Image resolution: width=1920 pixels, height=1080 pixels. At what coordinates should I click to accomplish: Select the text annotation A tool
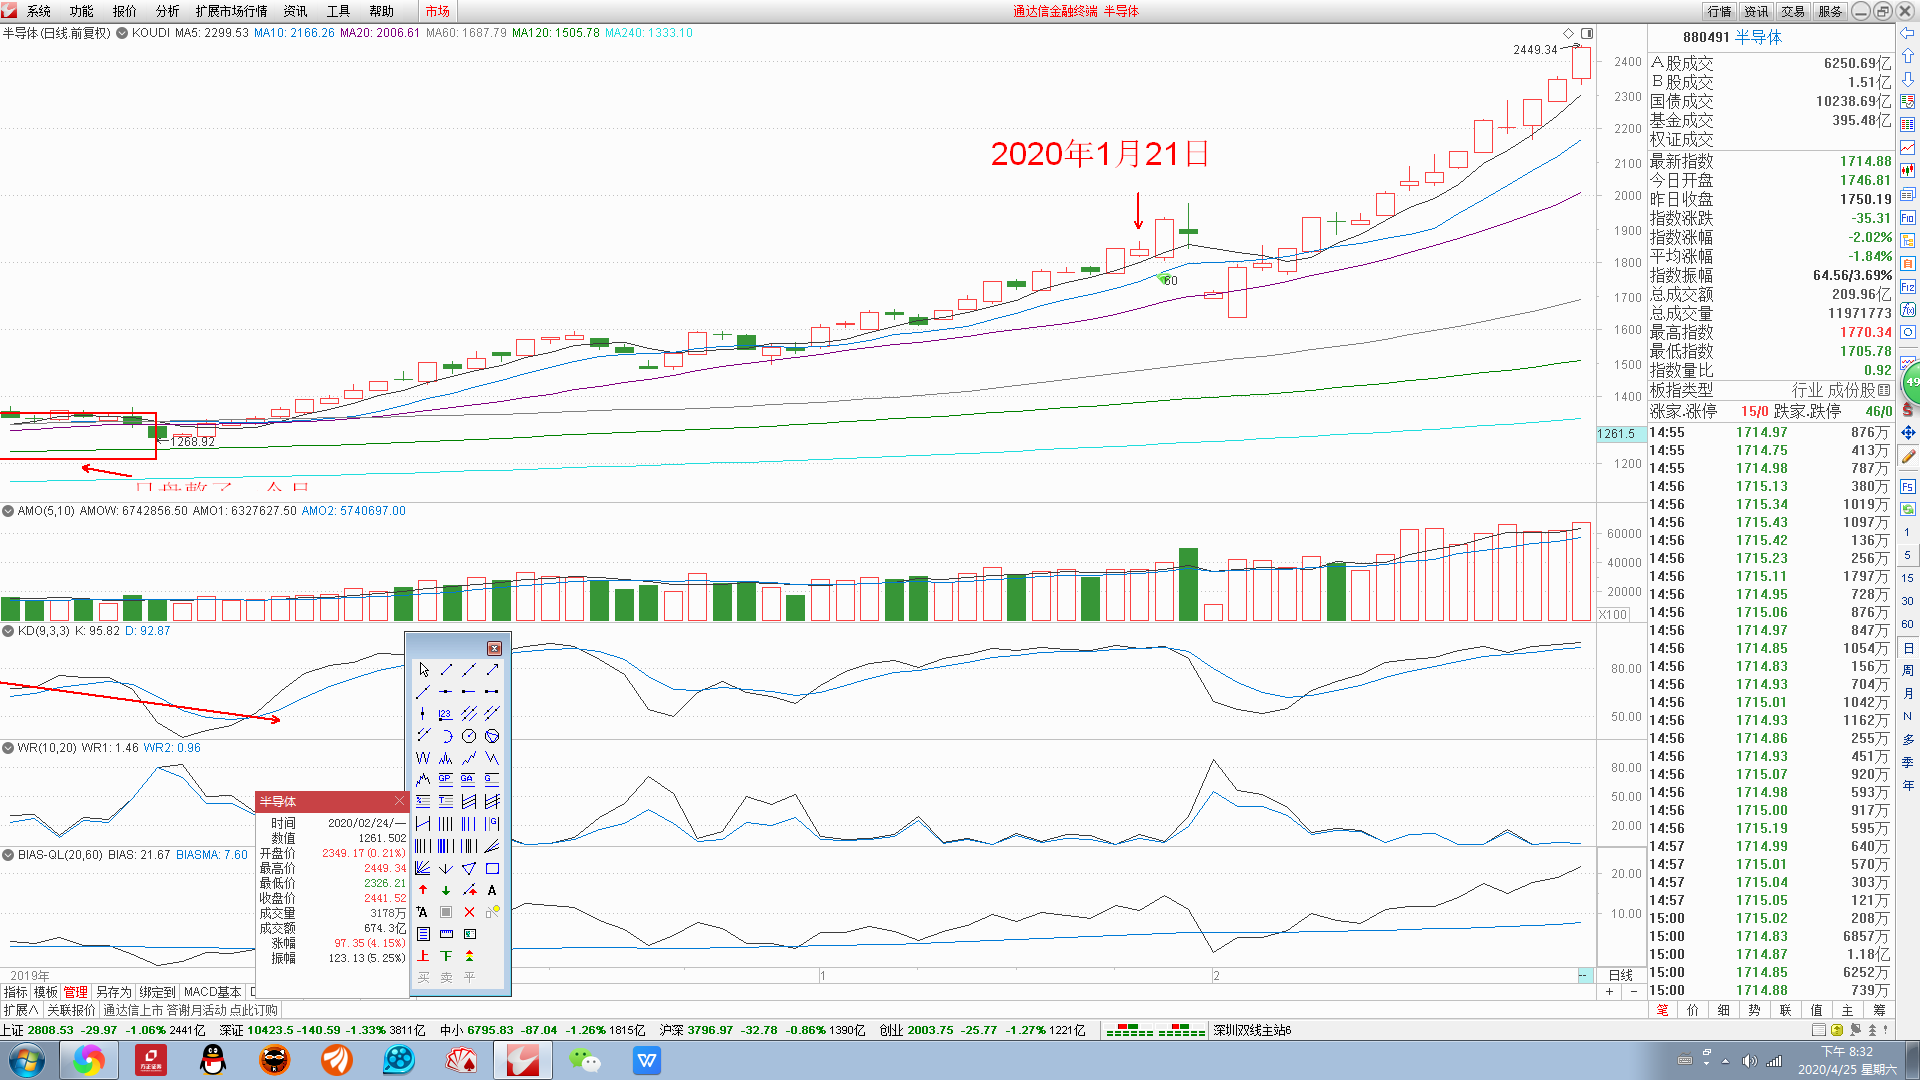(492, 890)
